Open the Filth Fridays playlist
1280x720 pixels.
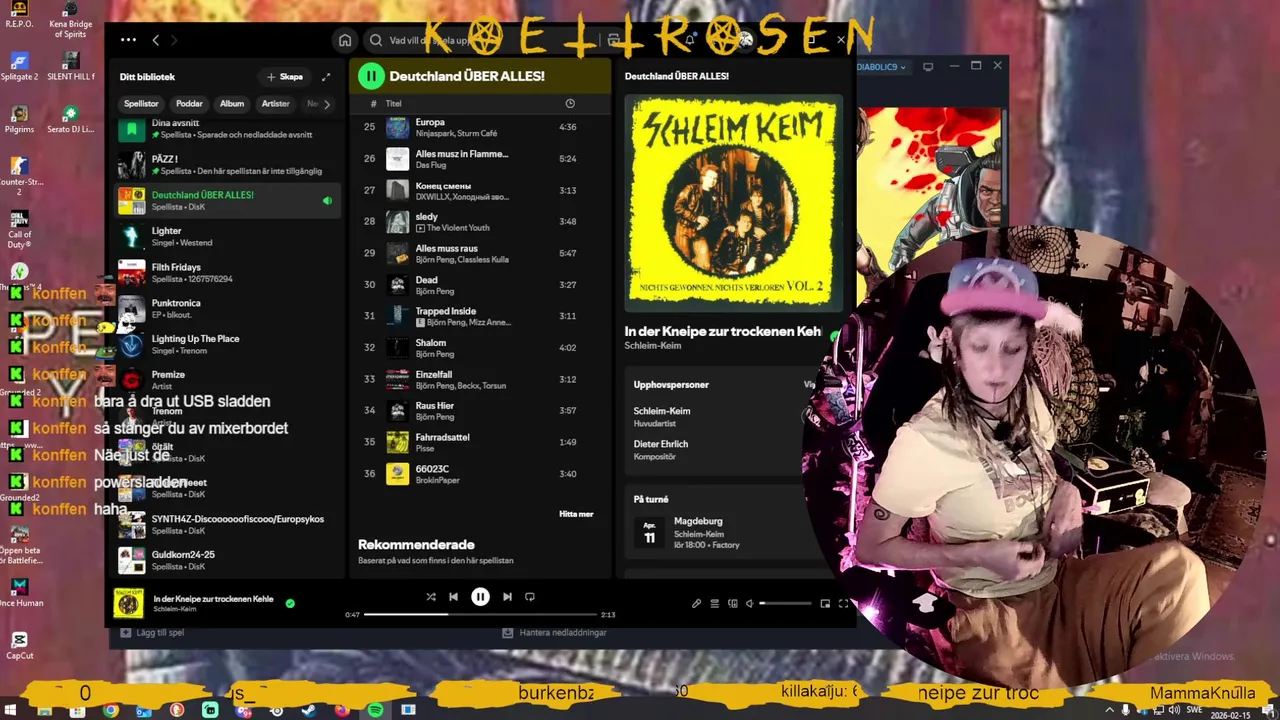[x=228, y=273]
